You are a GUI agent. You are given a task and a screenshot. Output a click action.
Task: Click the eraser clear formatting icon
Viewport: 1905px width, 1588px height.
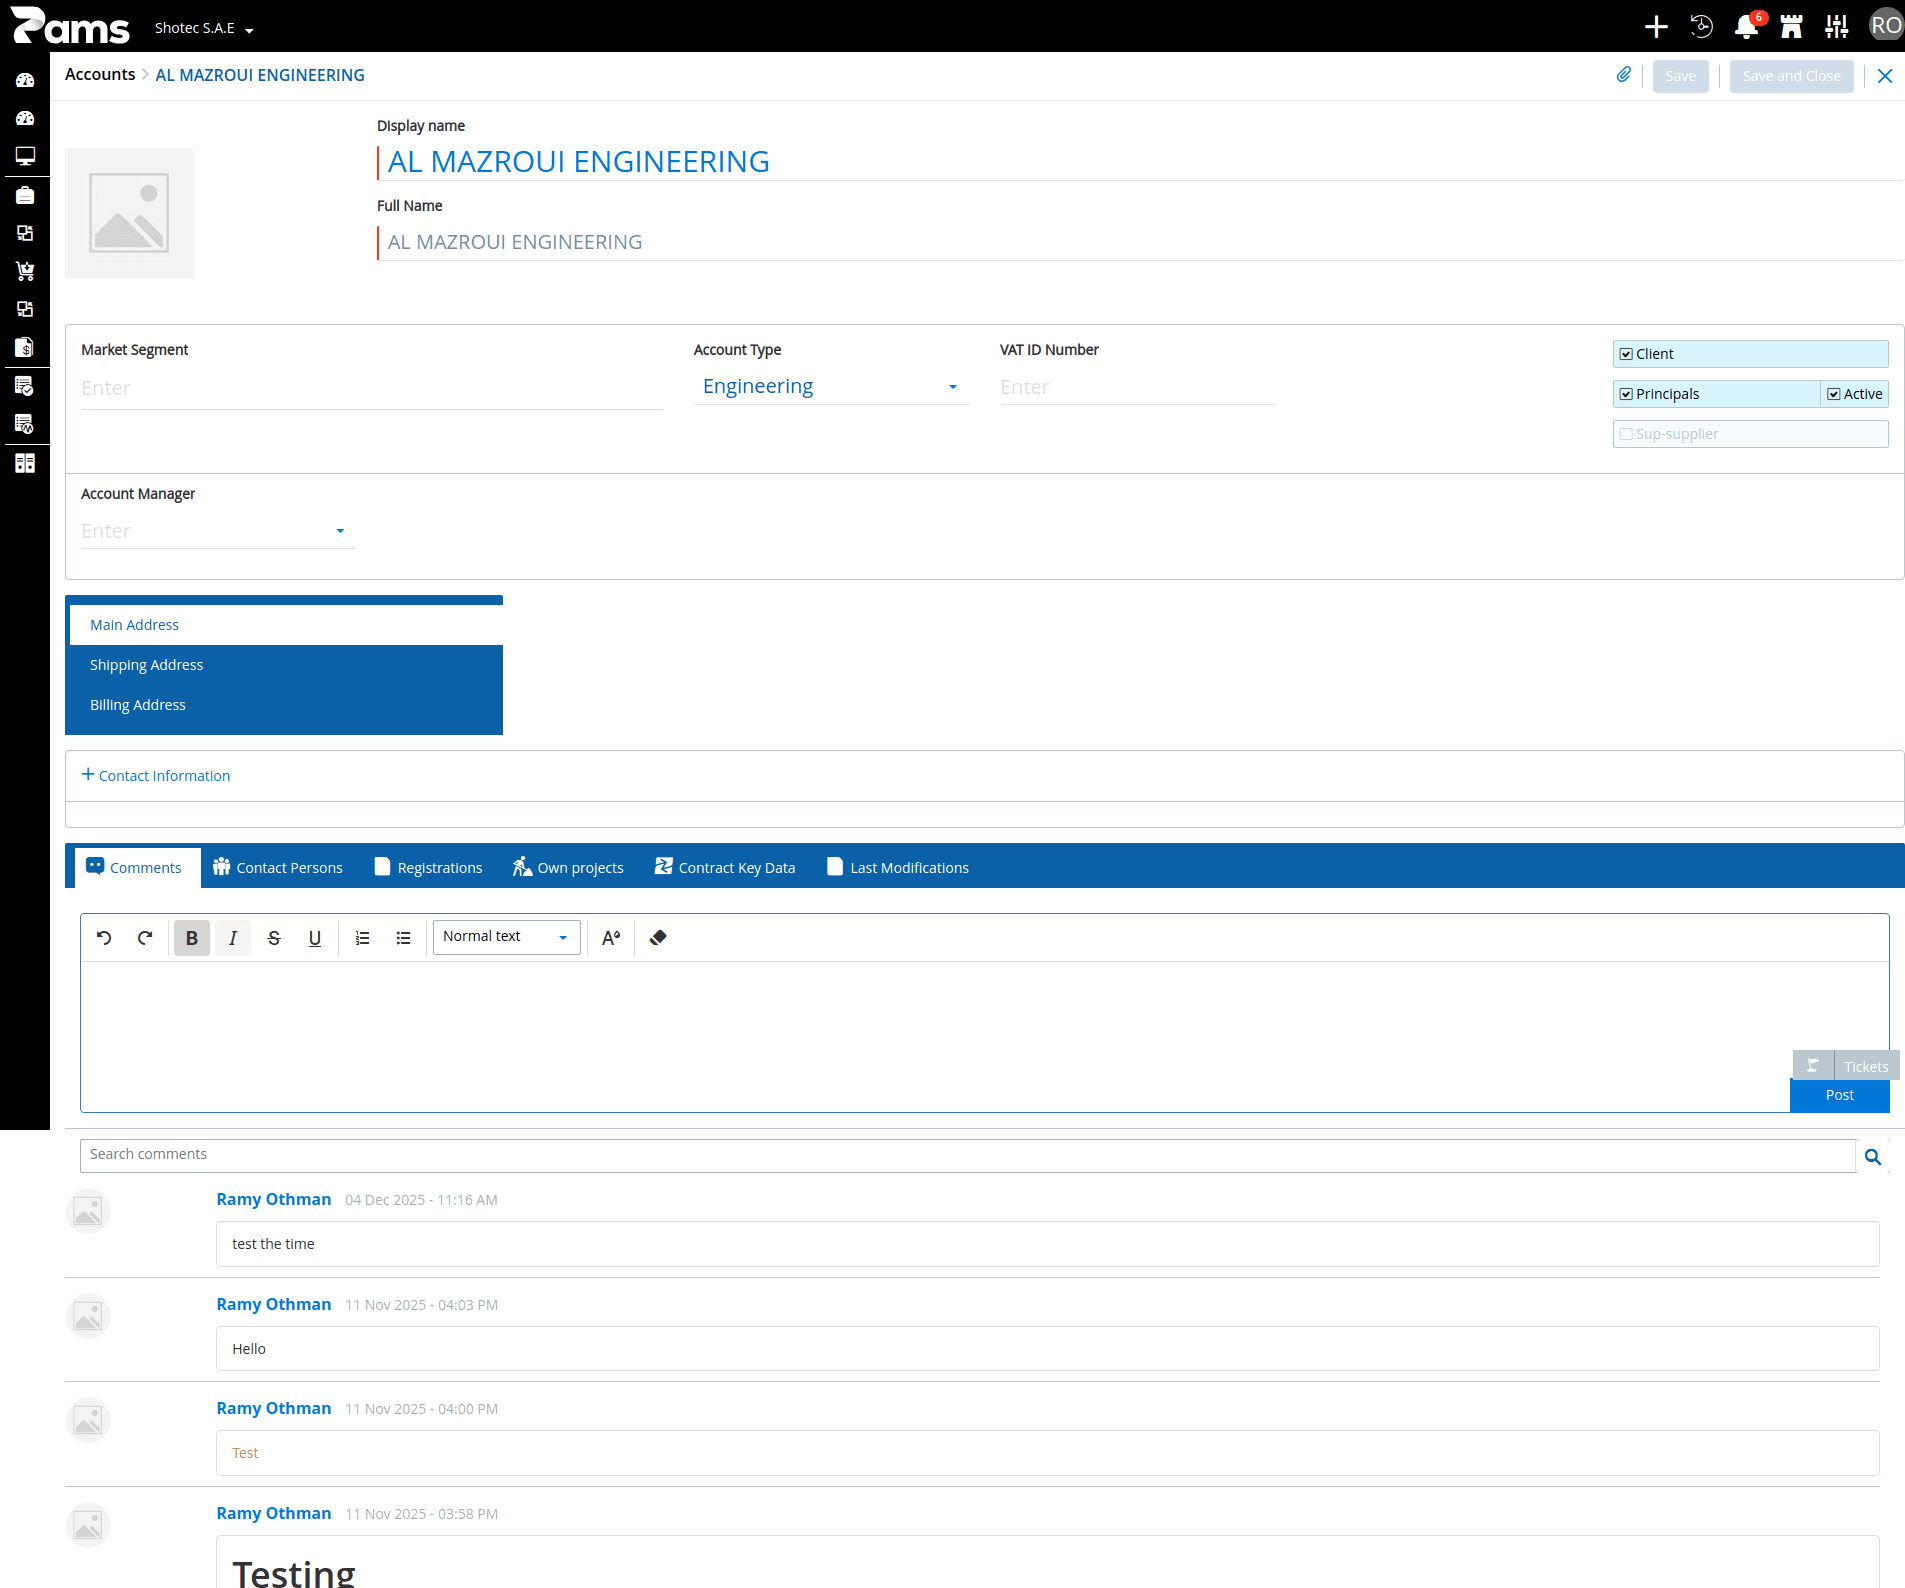658,938
